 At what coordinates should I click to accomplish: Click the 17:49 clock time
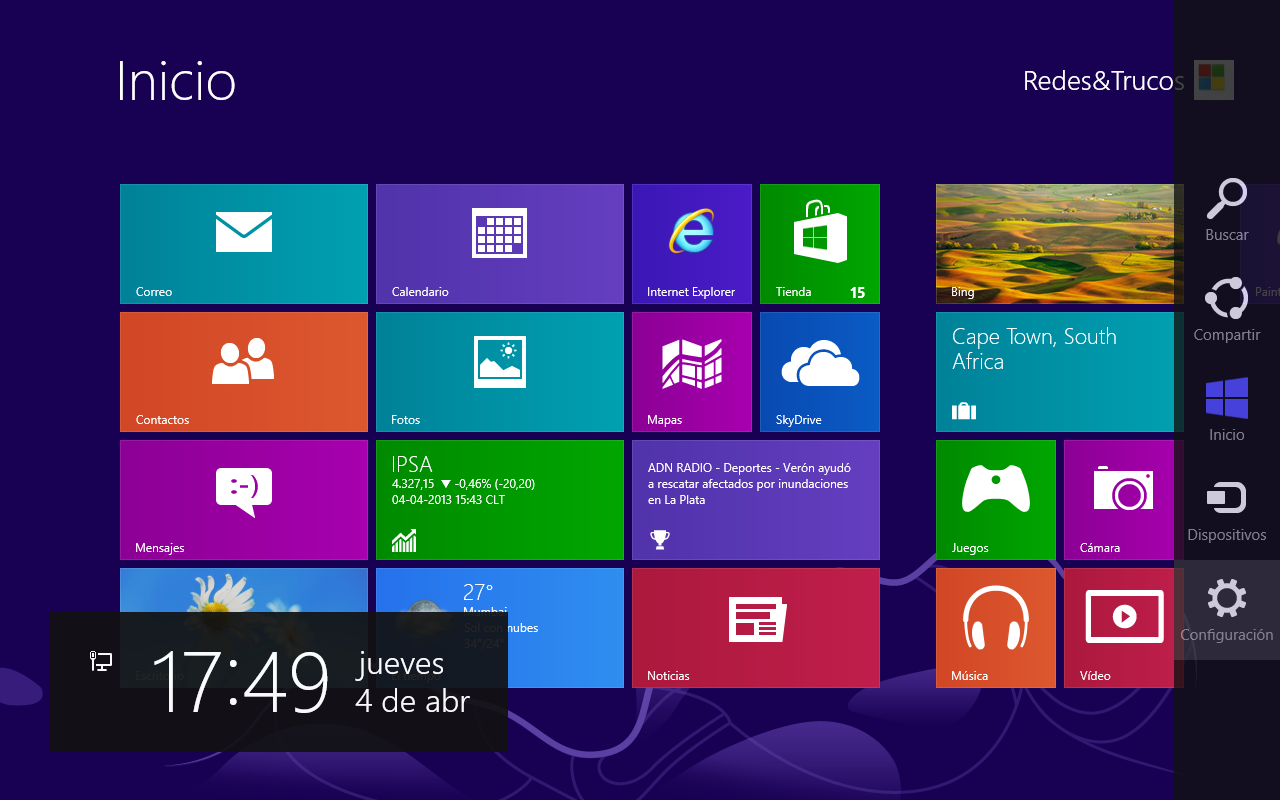[x=240, y=683]
